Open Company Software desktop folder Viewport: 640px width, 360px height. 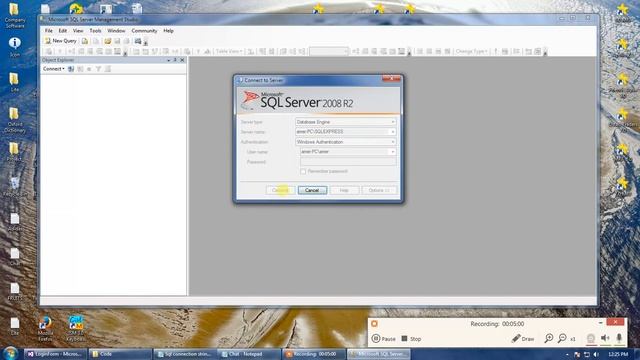[x=15, y=16]
